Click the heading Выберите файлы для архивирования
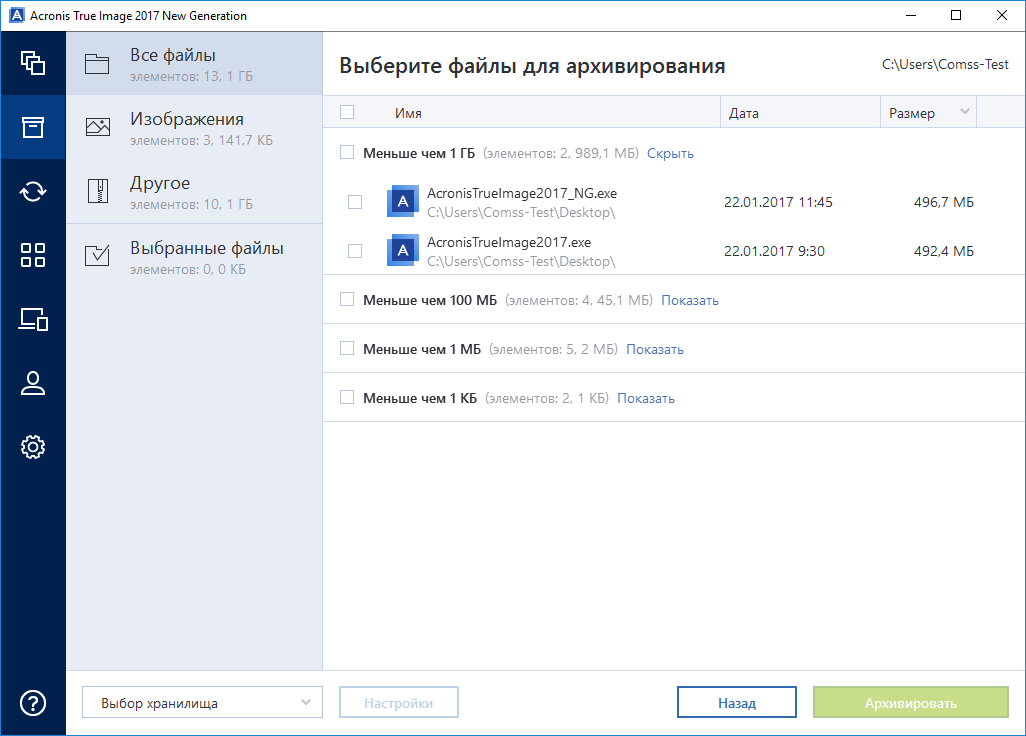 tap(532, 66)
